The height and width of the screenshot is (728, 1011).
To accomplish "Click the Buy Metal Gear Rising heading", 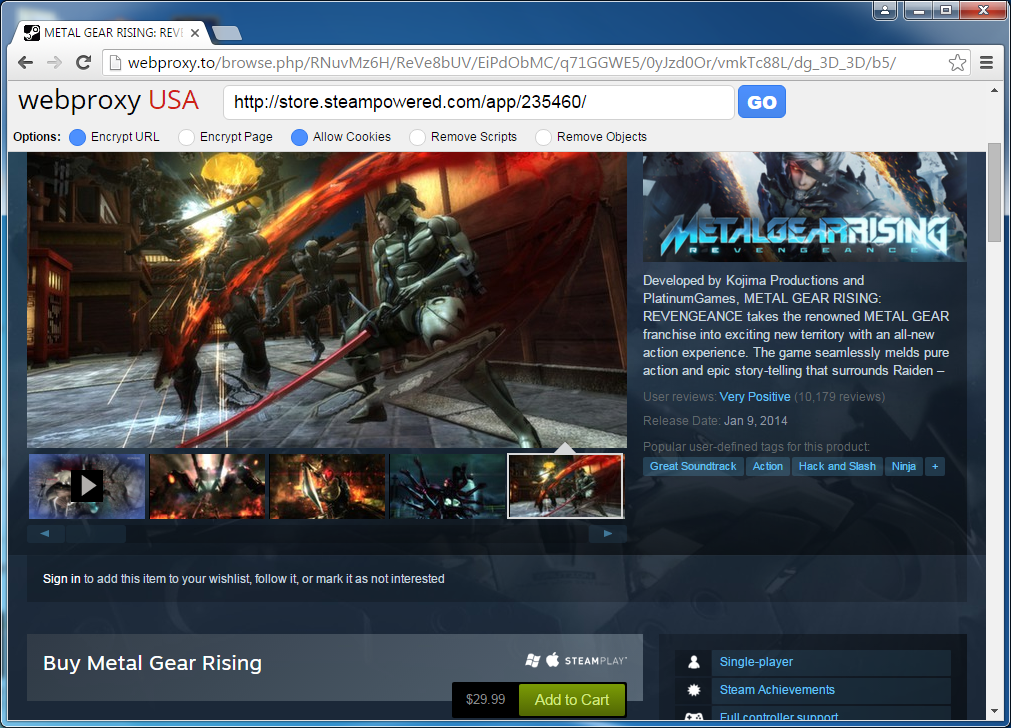I will 152,663.
